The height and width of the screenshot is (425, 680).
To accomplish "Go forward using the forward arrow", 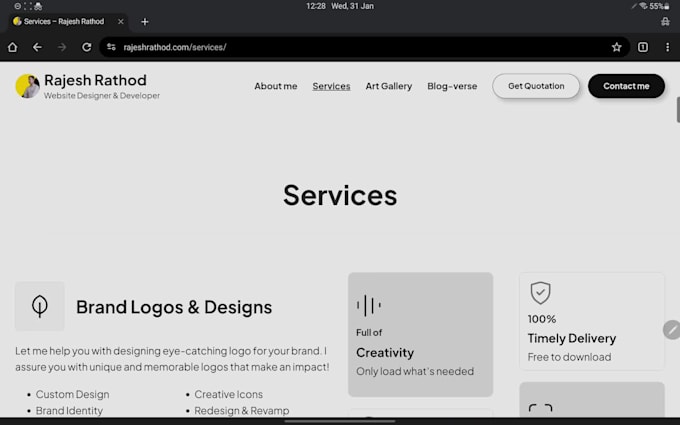I will point(62,47).
